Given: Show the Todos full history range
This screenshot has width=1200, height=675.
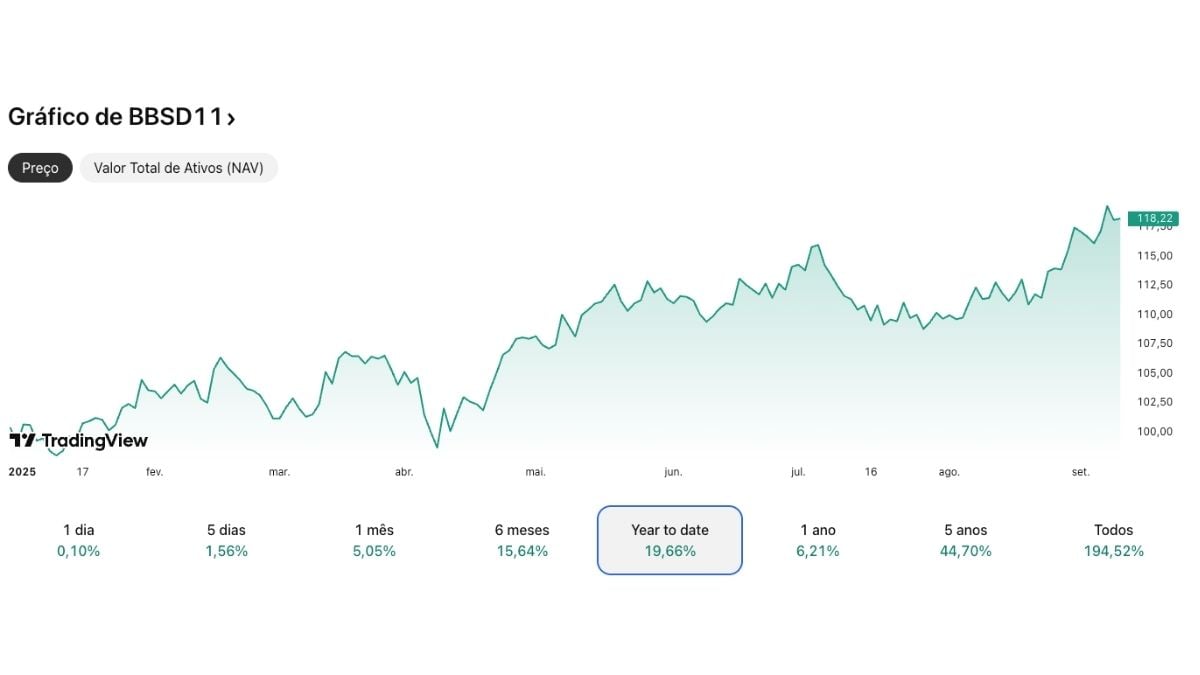Looking at the screenshot, I should (1113, 540).
